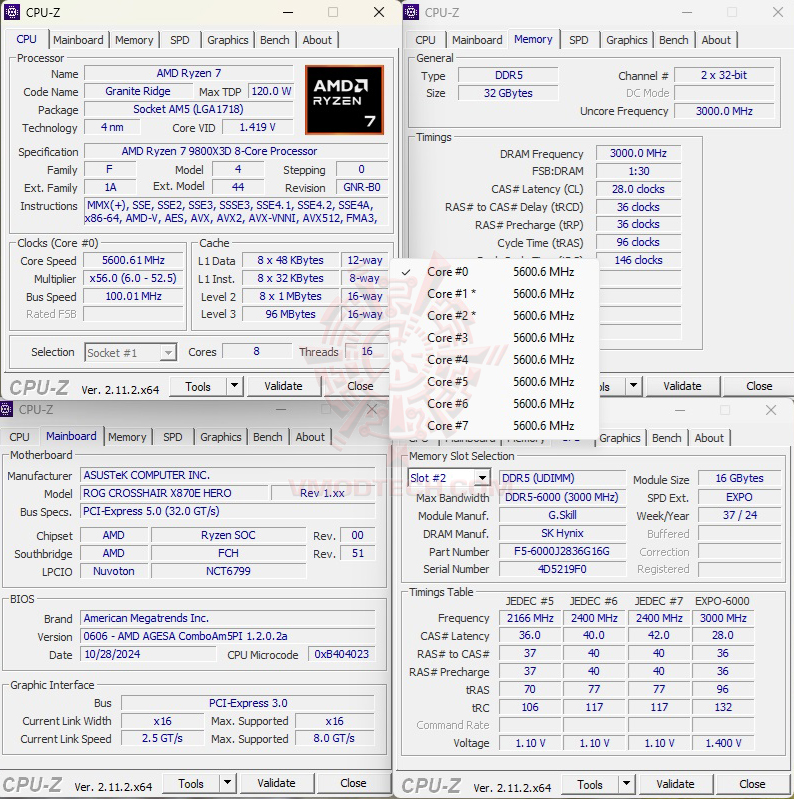Click the CPU Microcode value 0xB404023

point(341,654)
